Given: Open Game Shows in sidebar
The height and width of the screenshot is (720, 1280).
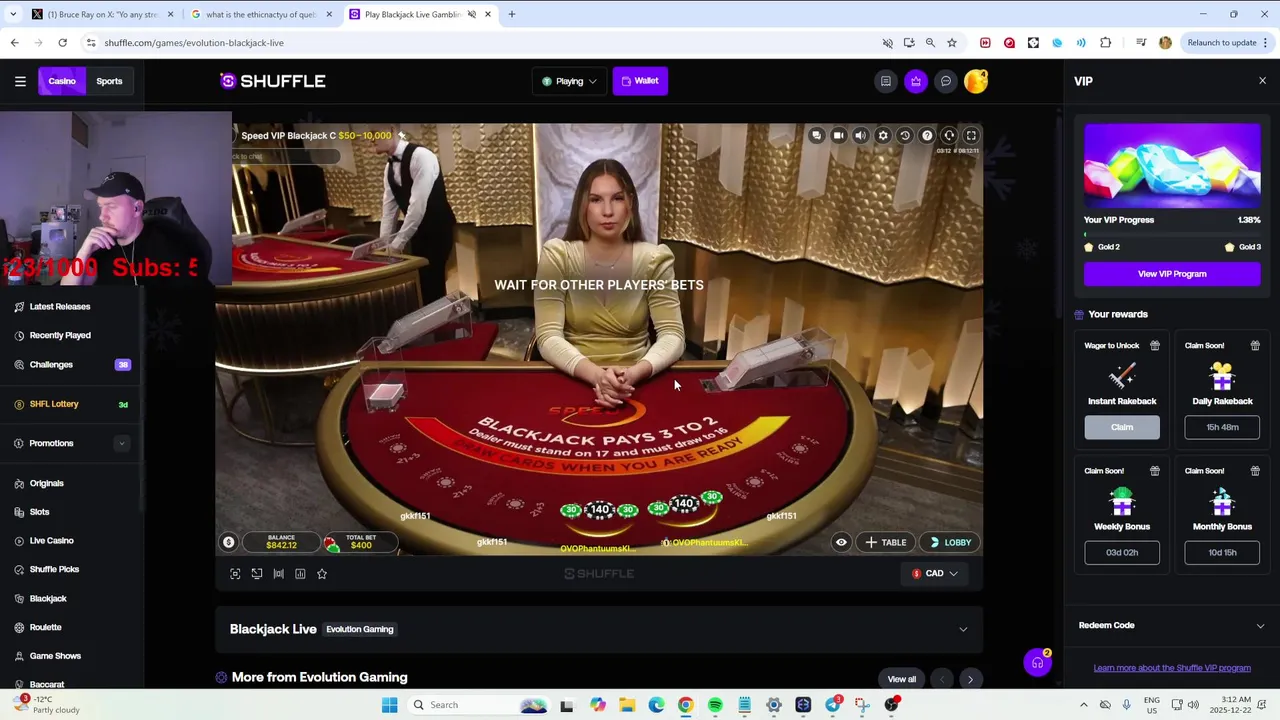Looking at the screenshot, I should pos(55,656).
